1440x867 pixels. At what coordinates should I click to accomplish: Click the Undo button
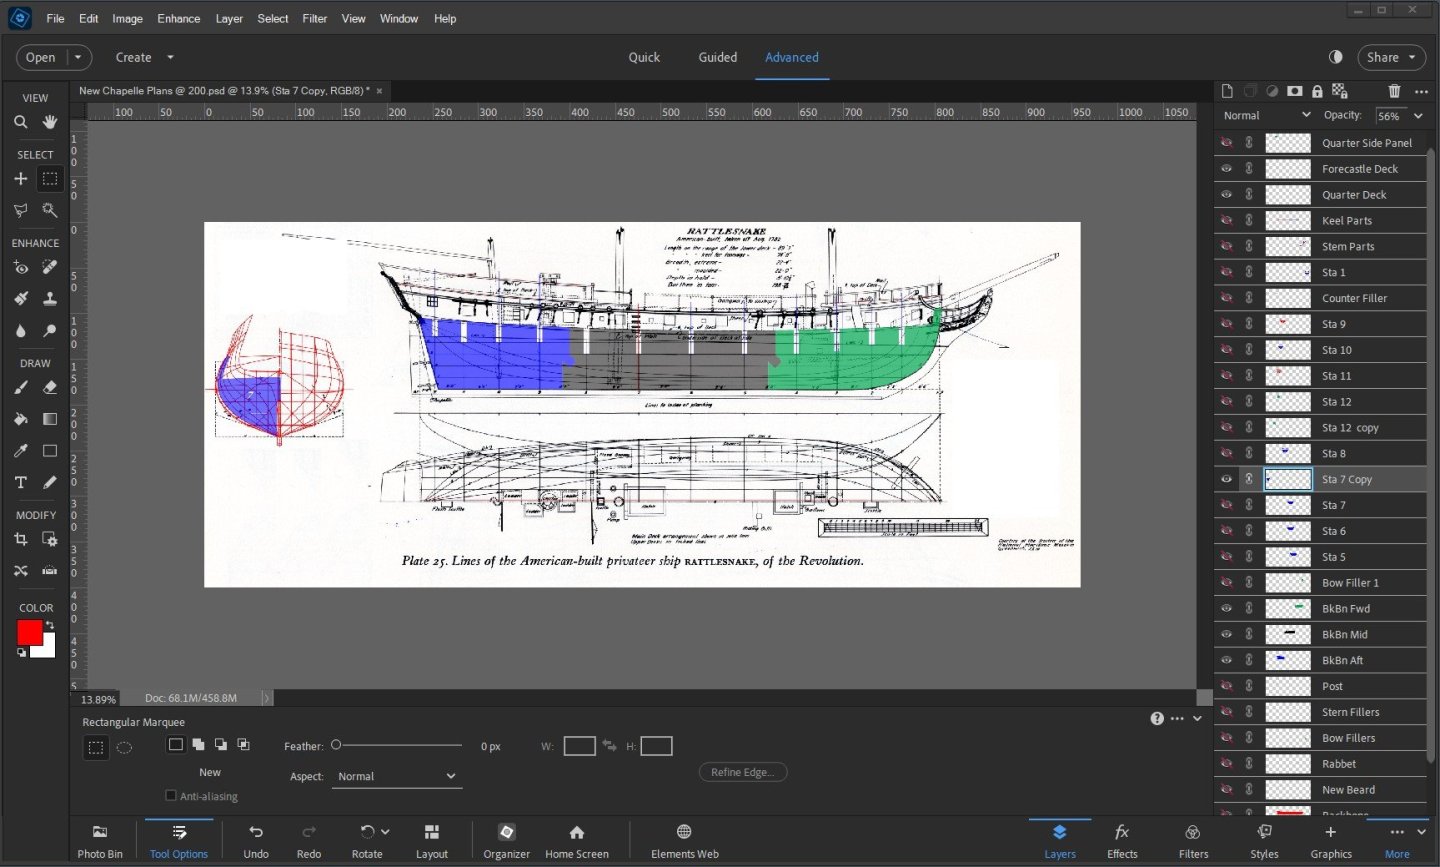tap(256, 841)
